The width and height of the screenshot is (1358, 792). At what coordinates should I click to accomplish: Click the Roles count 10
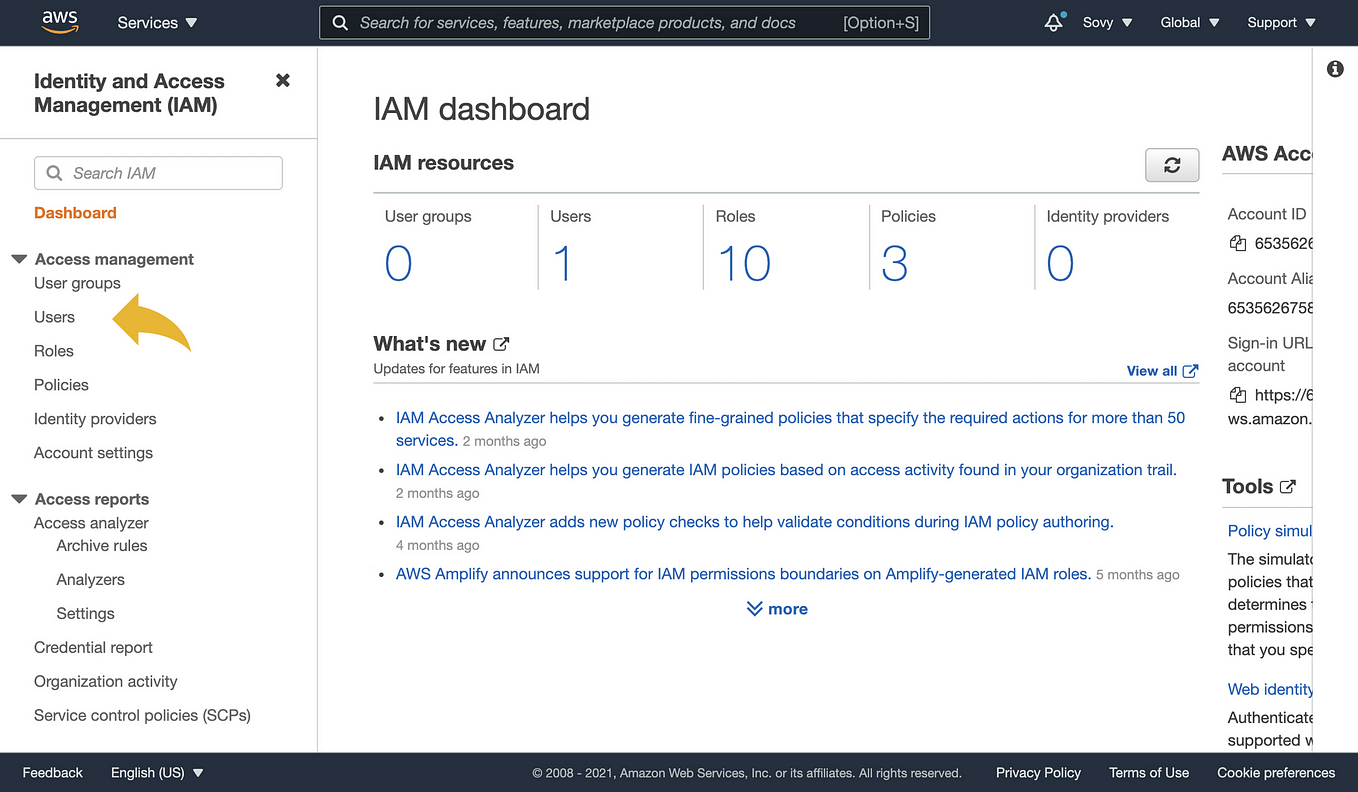coord(744,264)
